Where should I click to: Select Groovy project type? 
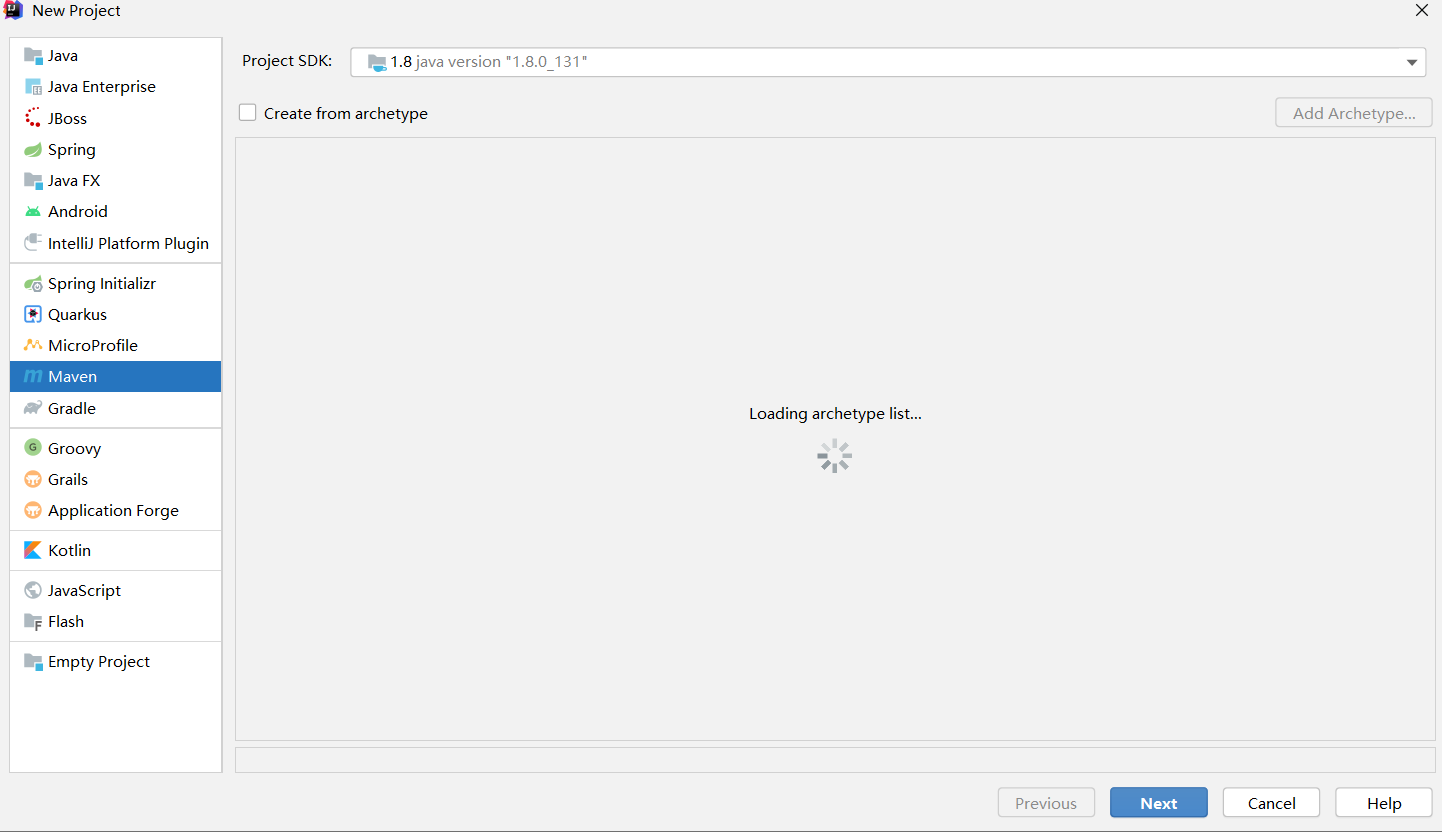(115, 448)
